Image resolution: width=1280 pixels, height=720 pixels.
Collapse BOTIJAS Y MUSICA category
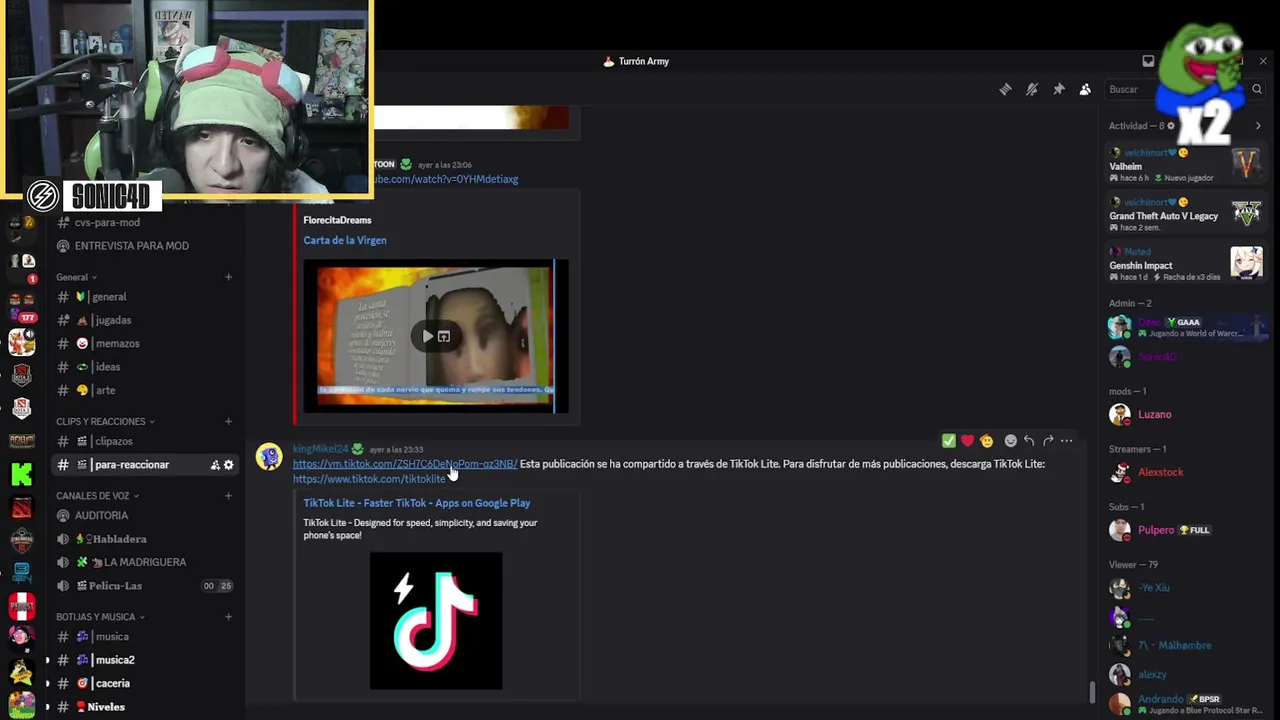(100, 617)
